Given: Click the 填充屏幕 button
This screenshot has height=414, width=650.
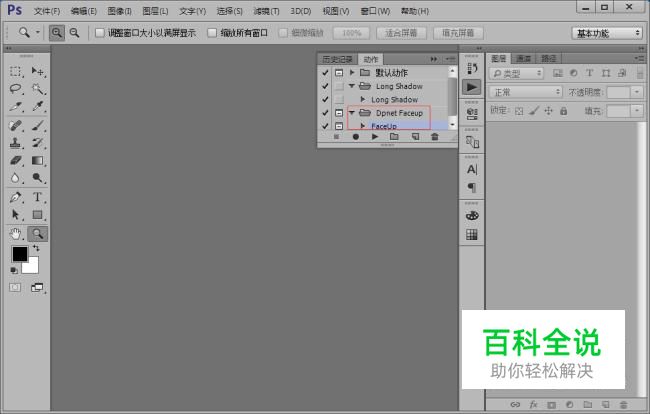Looking at the screenshot, I should click(x=458, y=33).
